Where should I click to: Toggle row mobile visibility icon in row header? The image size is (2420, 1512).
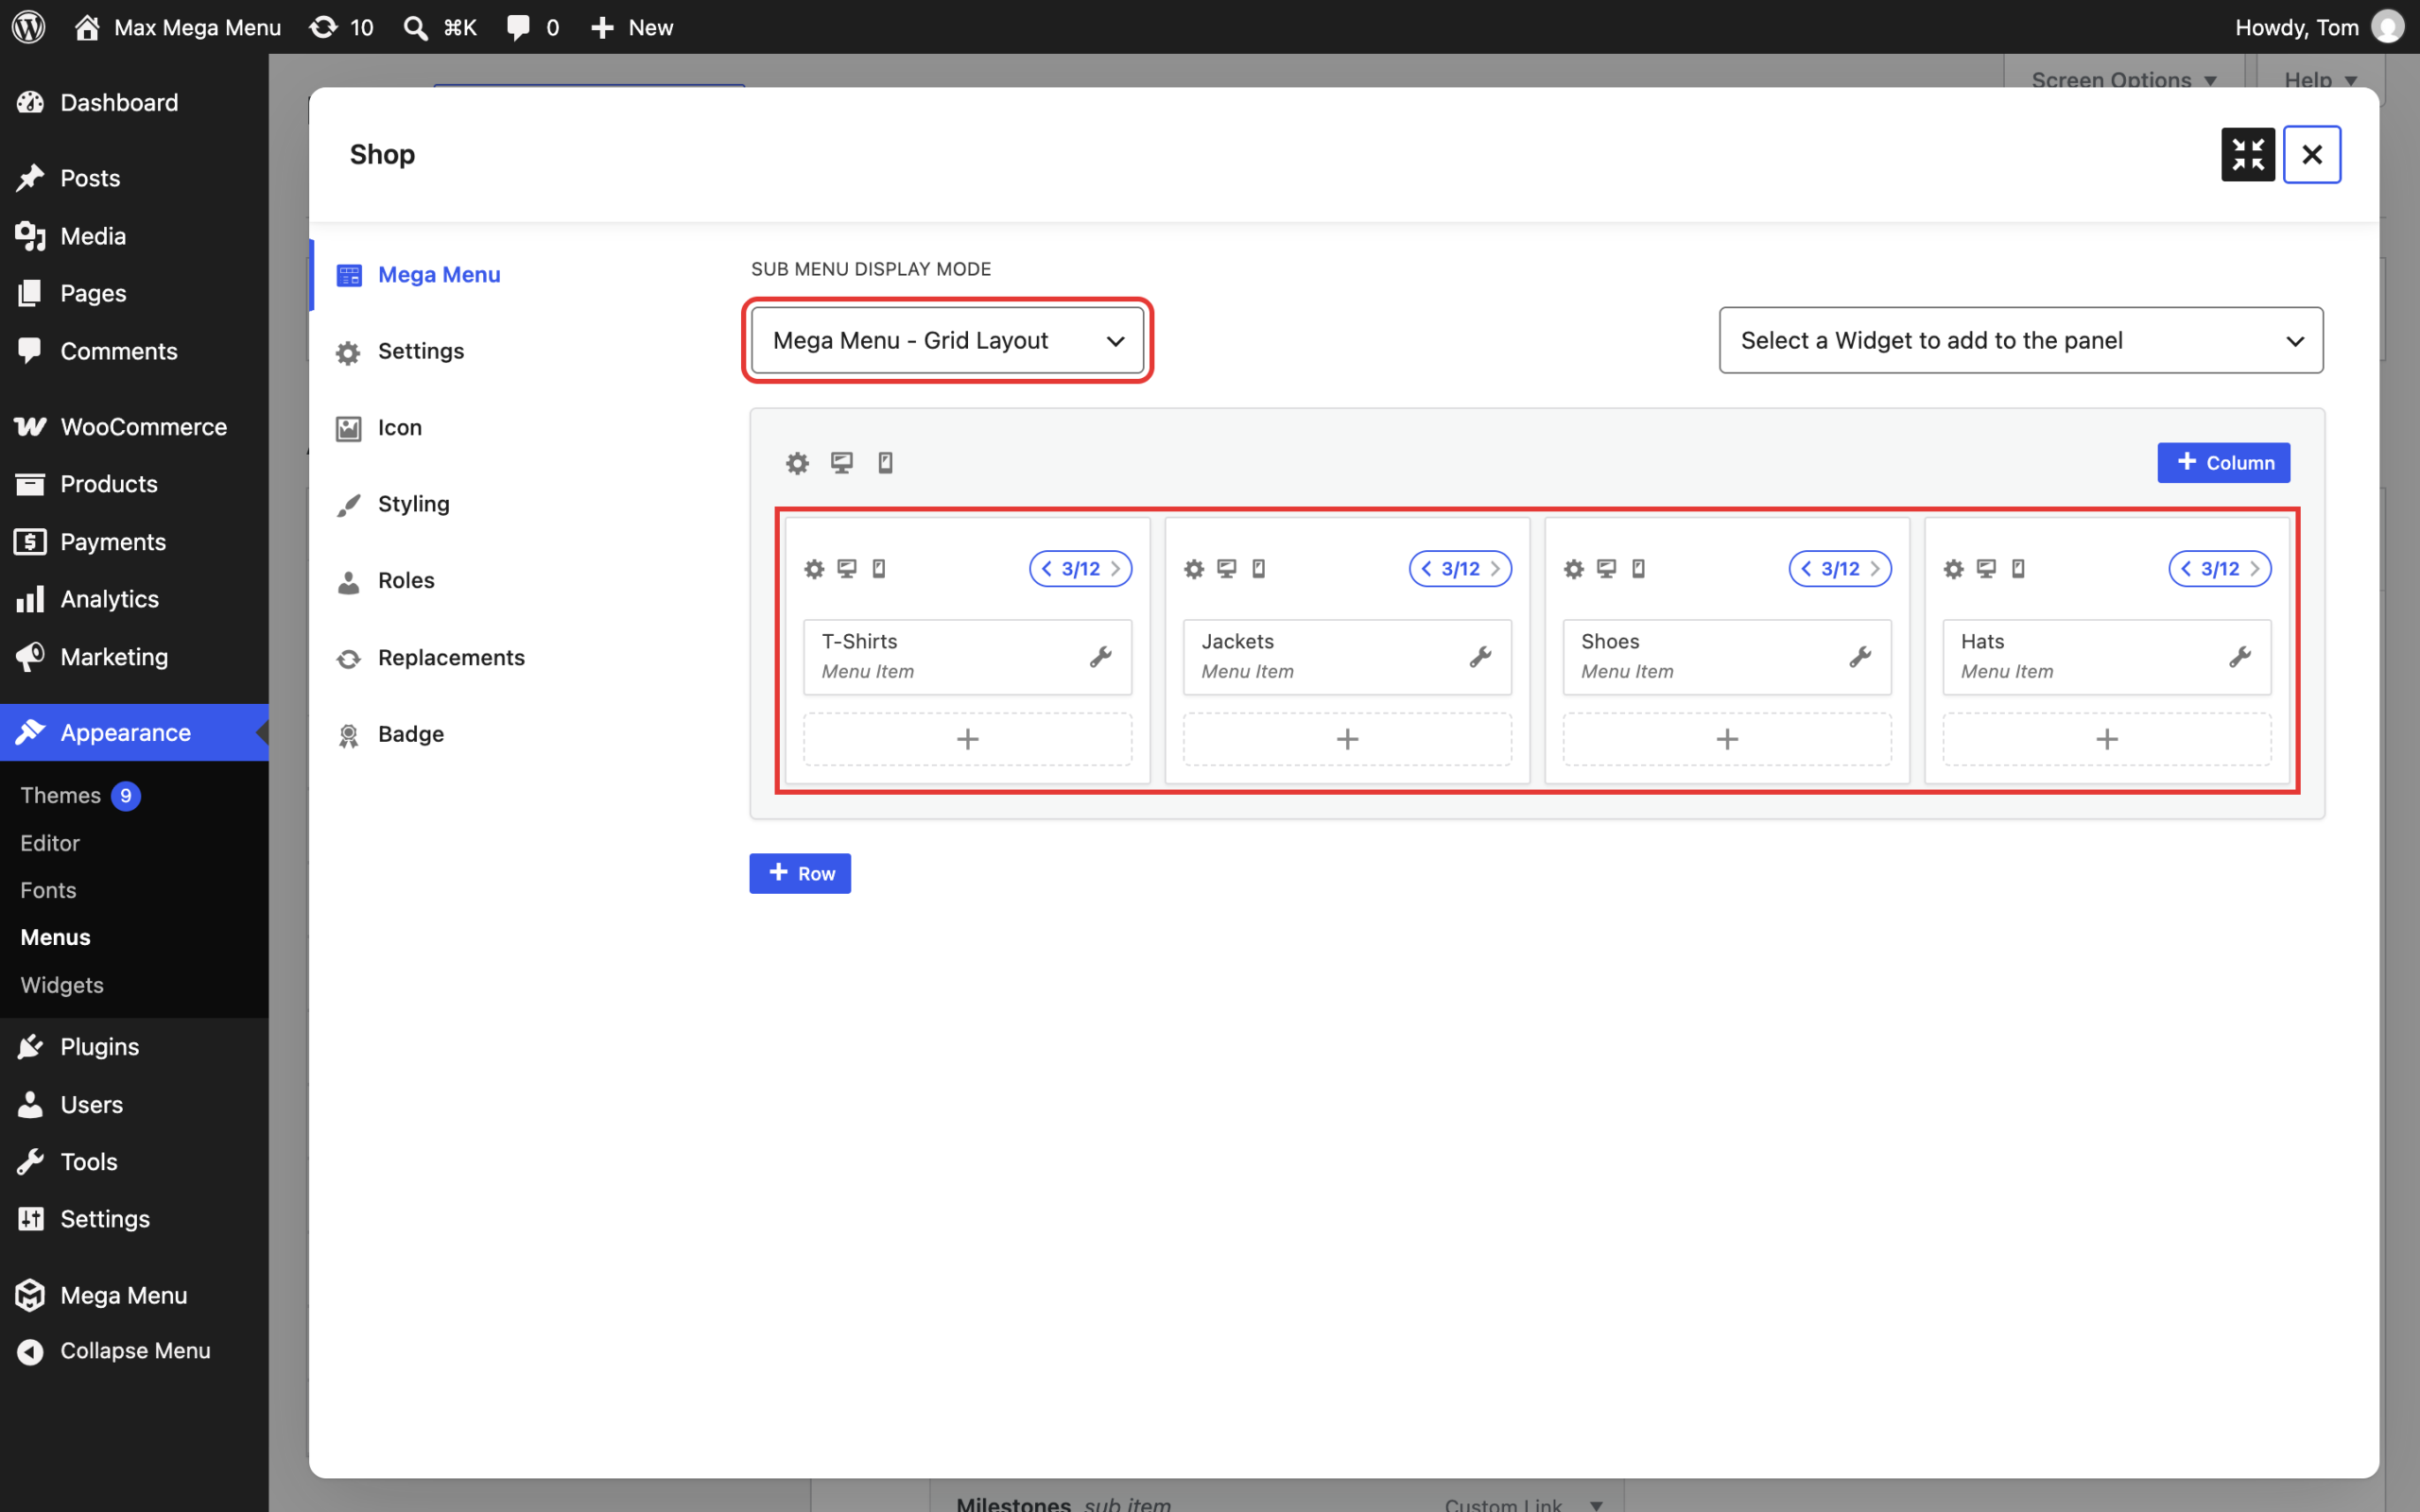885,463
